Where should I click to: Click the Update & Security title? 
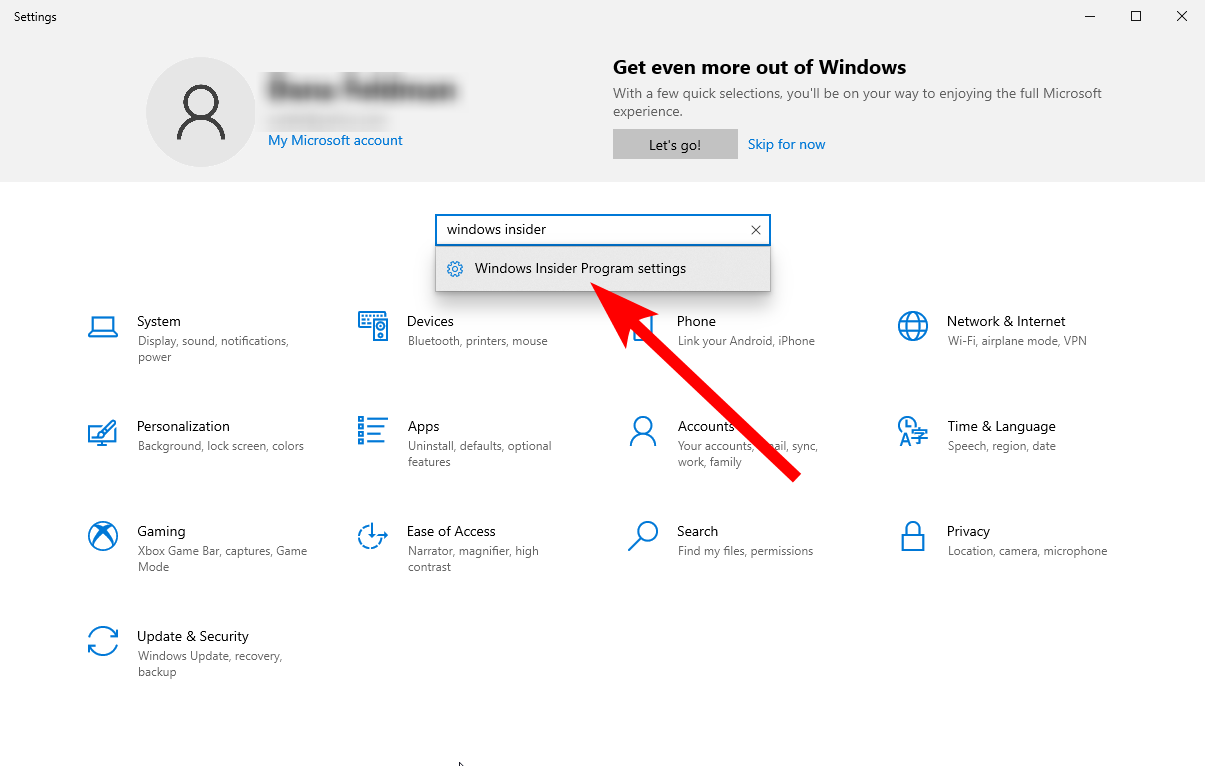click(x=192, y=636)
